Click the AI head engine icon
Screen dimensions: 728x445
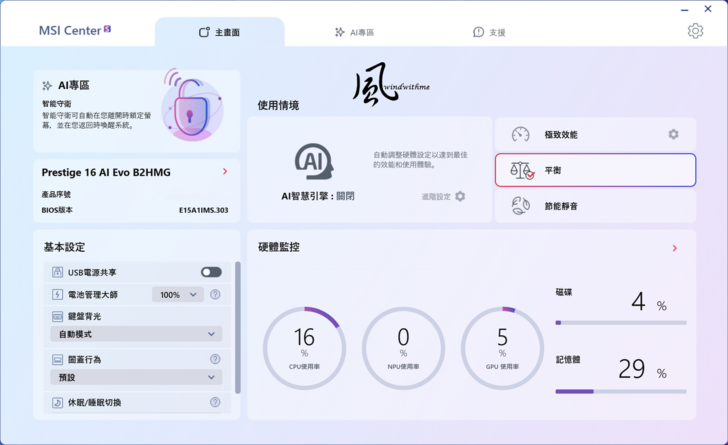[314, 161]
